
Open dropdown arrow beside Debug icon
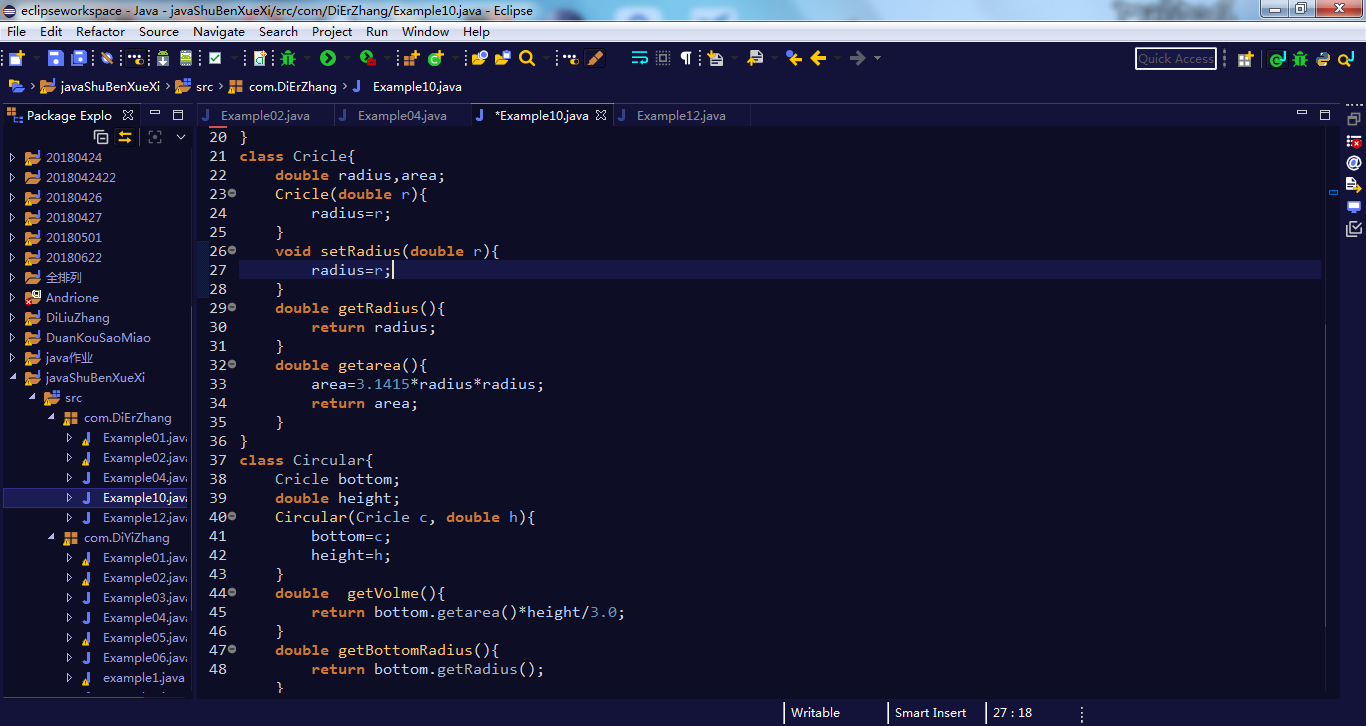[x=307, y=58]
